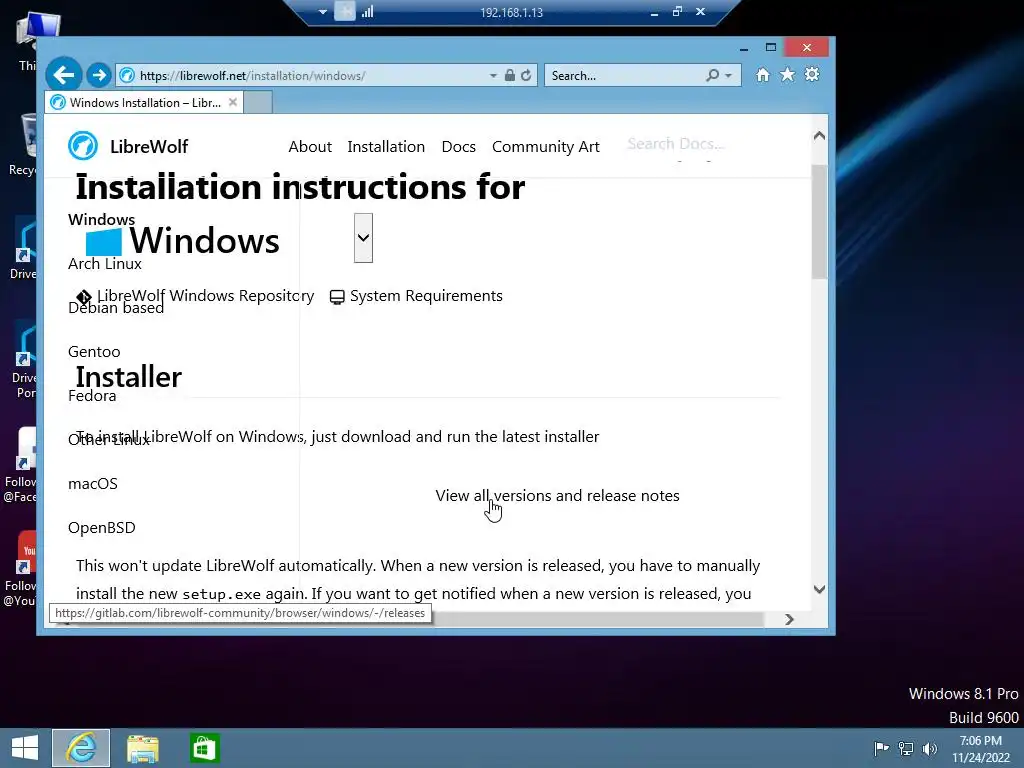
Task: Select Arch Linux in the sidebar
Action: [104, 264]
